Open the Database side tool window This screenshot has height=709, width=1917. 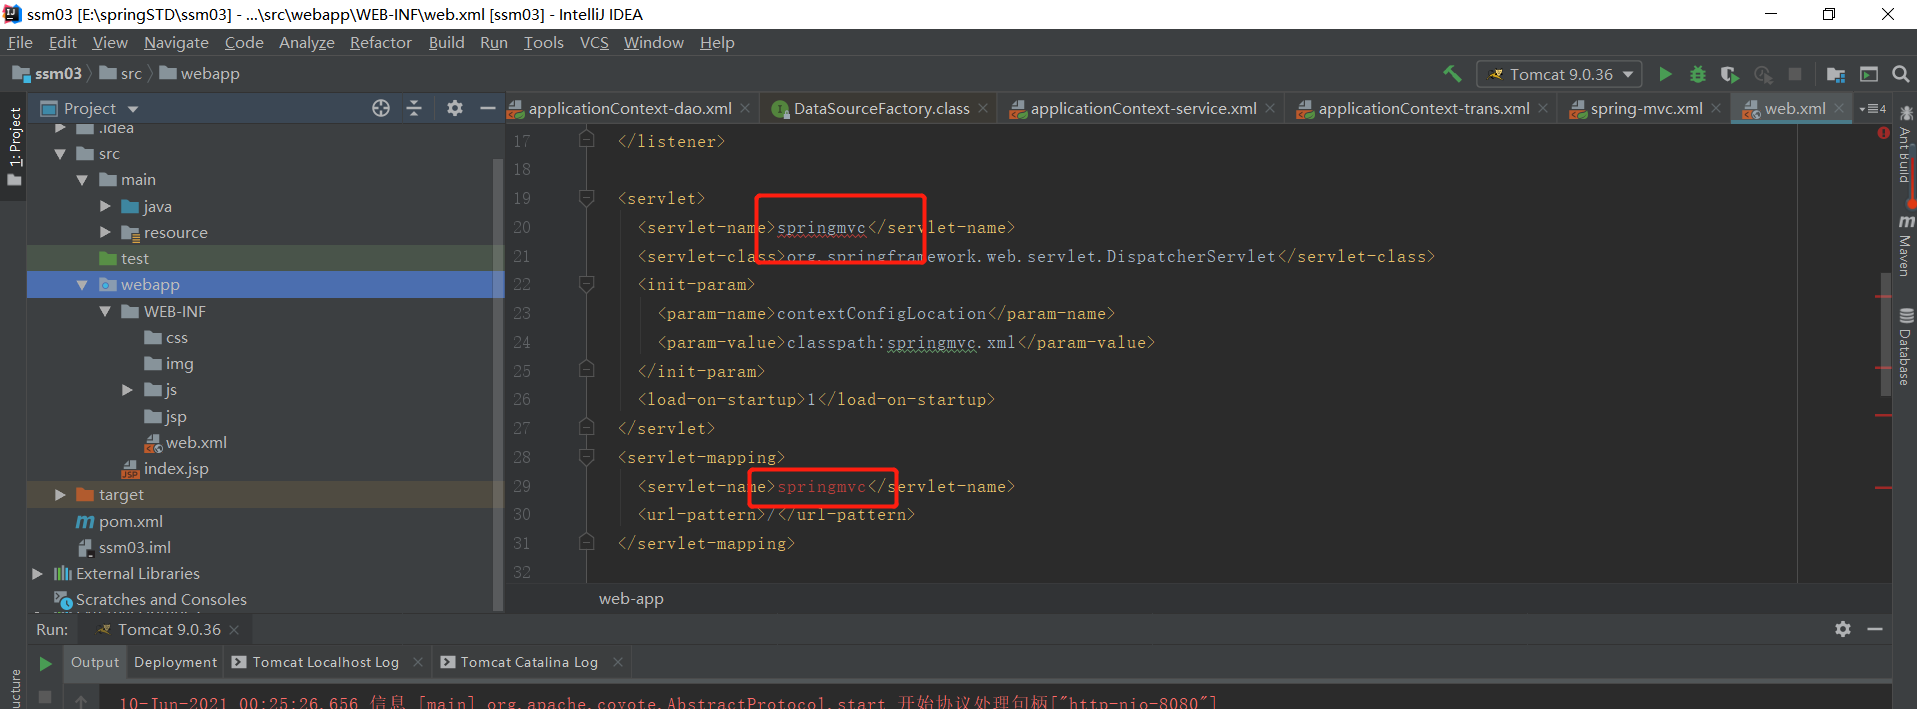pos(1906,347)
